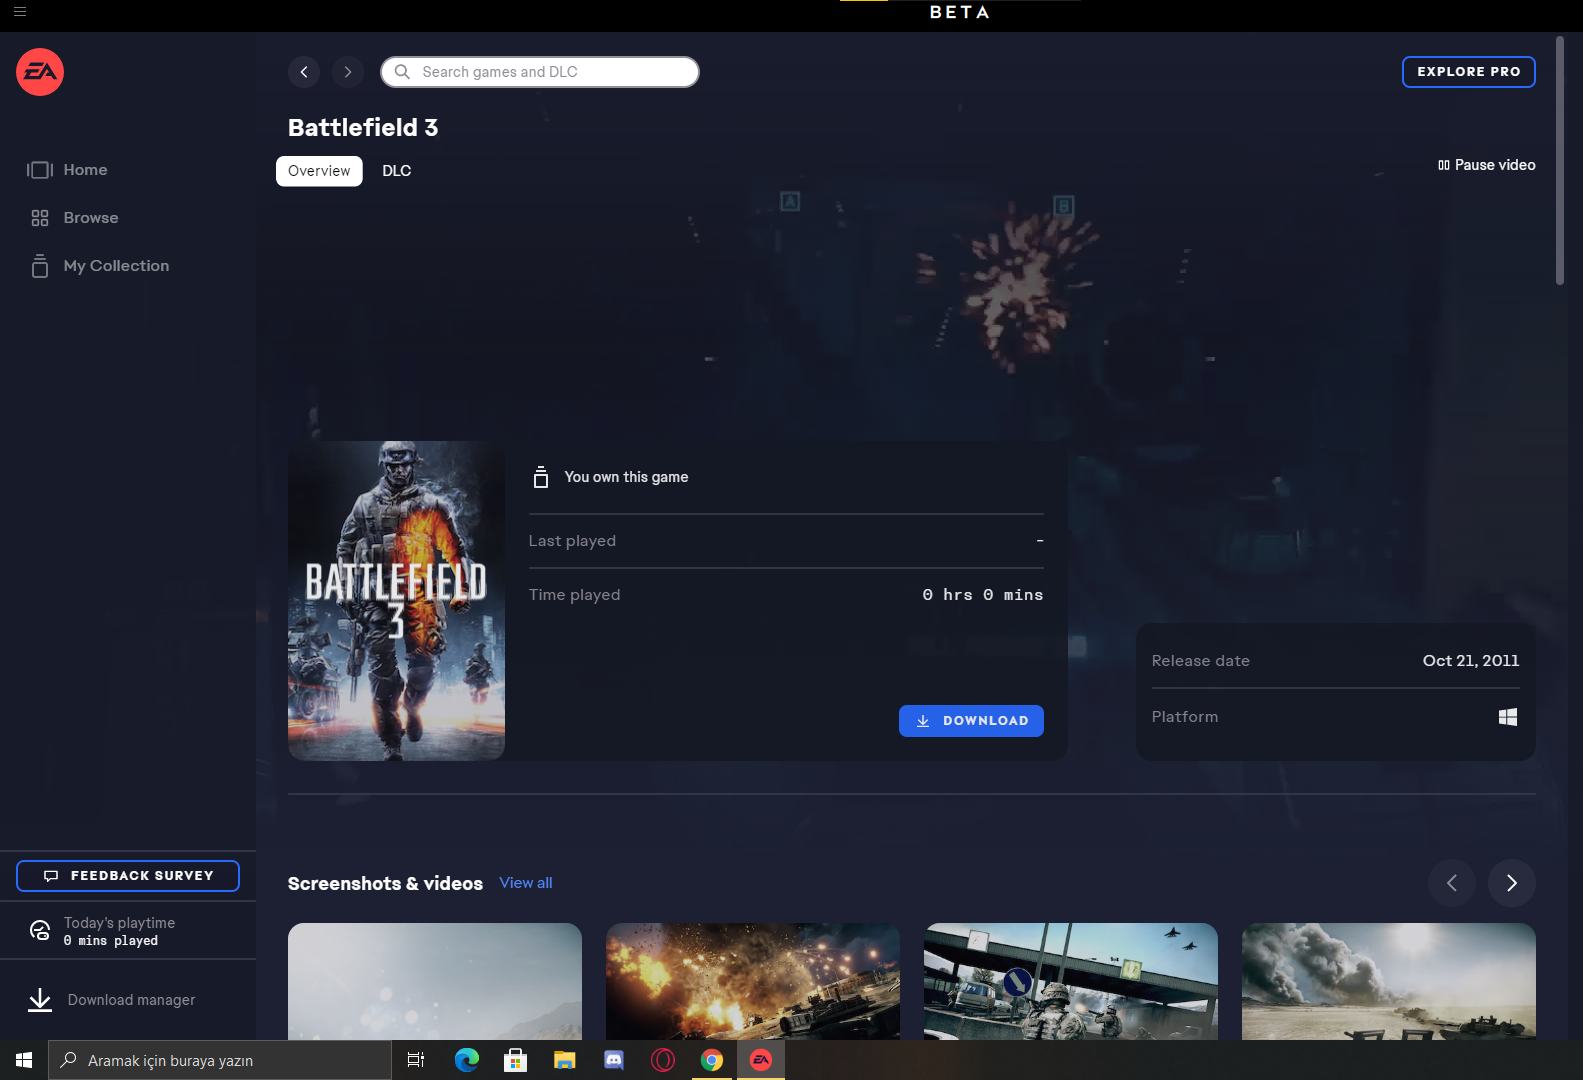Click the EXPLORE PRO button

click(1469, 72)
